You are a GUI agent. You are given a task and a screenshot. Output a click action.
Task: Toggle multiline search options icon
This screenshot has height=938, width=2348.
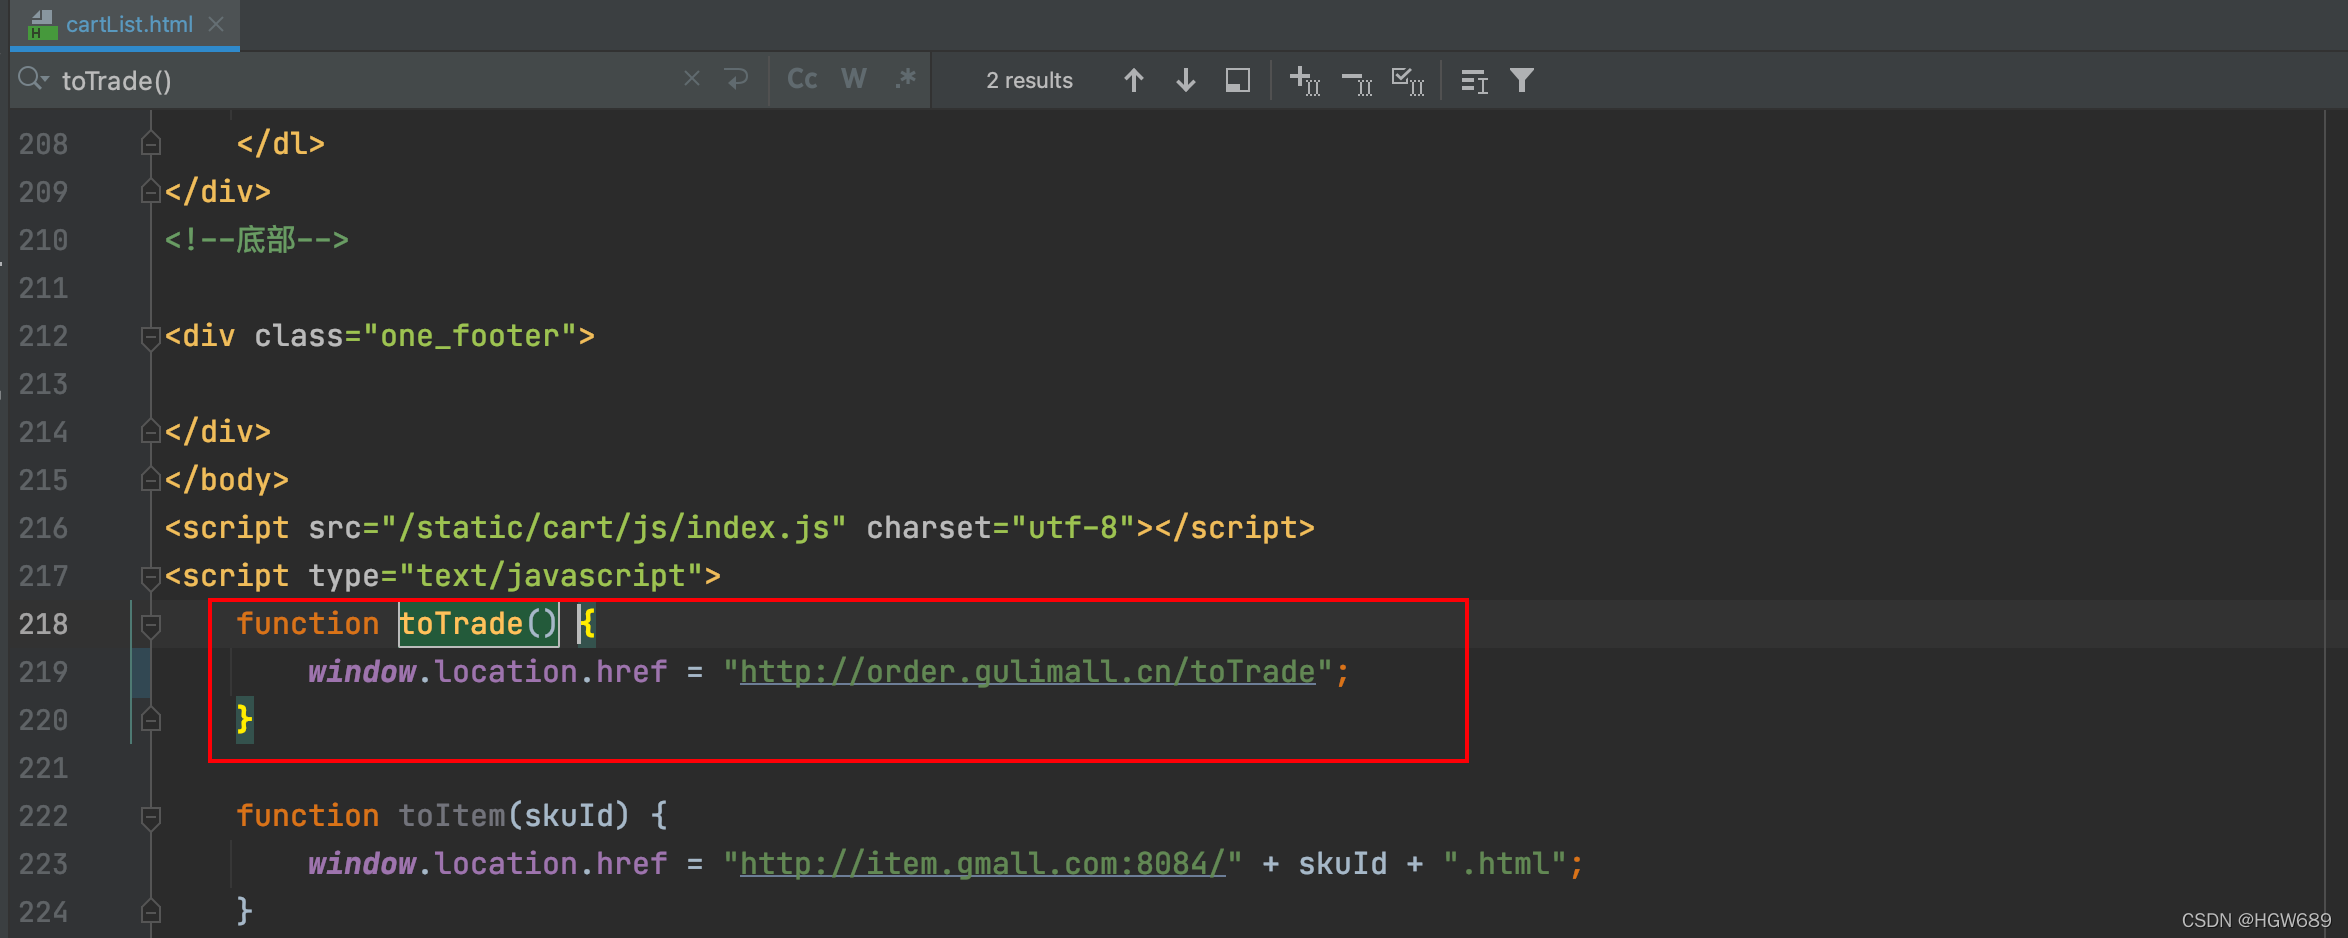click(x=1475, y=81)
